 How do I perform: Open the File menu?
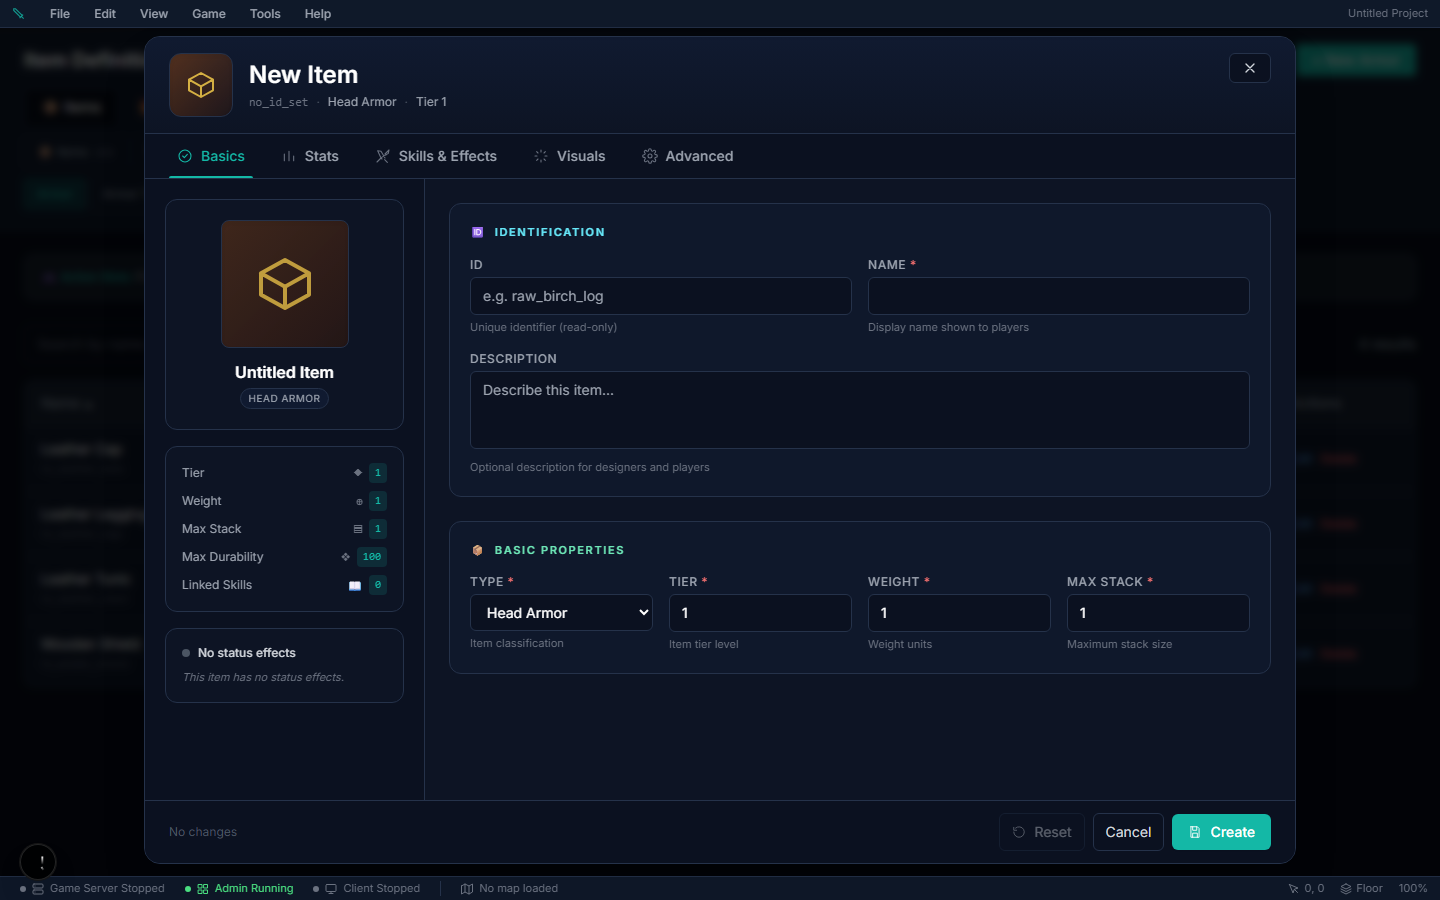click(60, 14)
